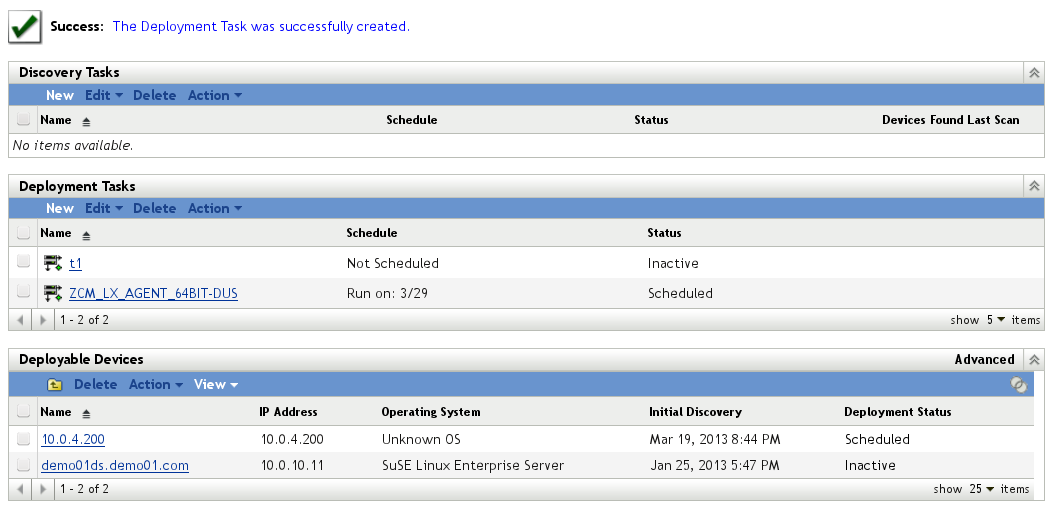Collapse the Discovery Tasks panel
Image resolution: width=1050 pixels, height=511 pixels.
point(1034,73)
